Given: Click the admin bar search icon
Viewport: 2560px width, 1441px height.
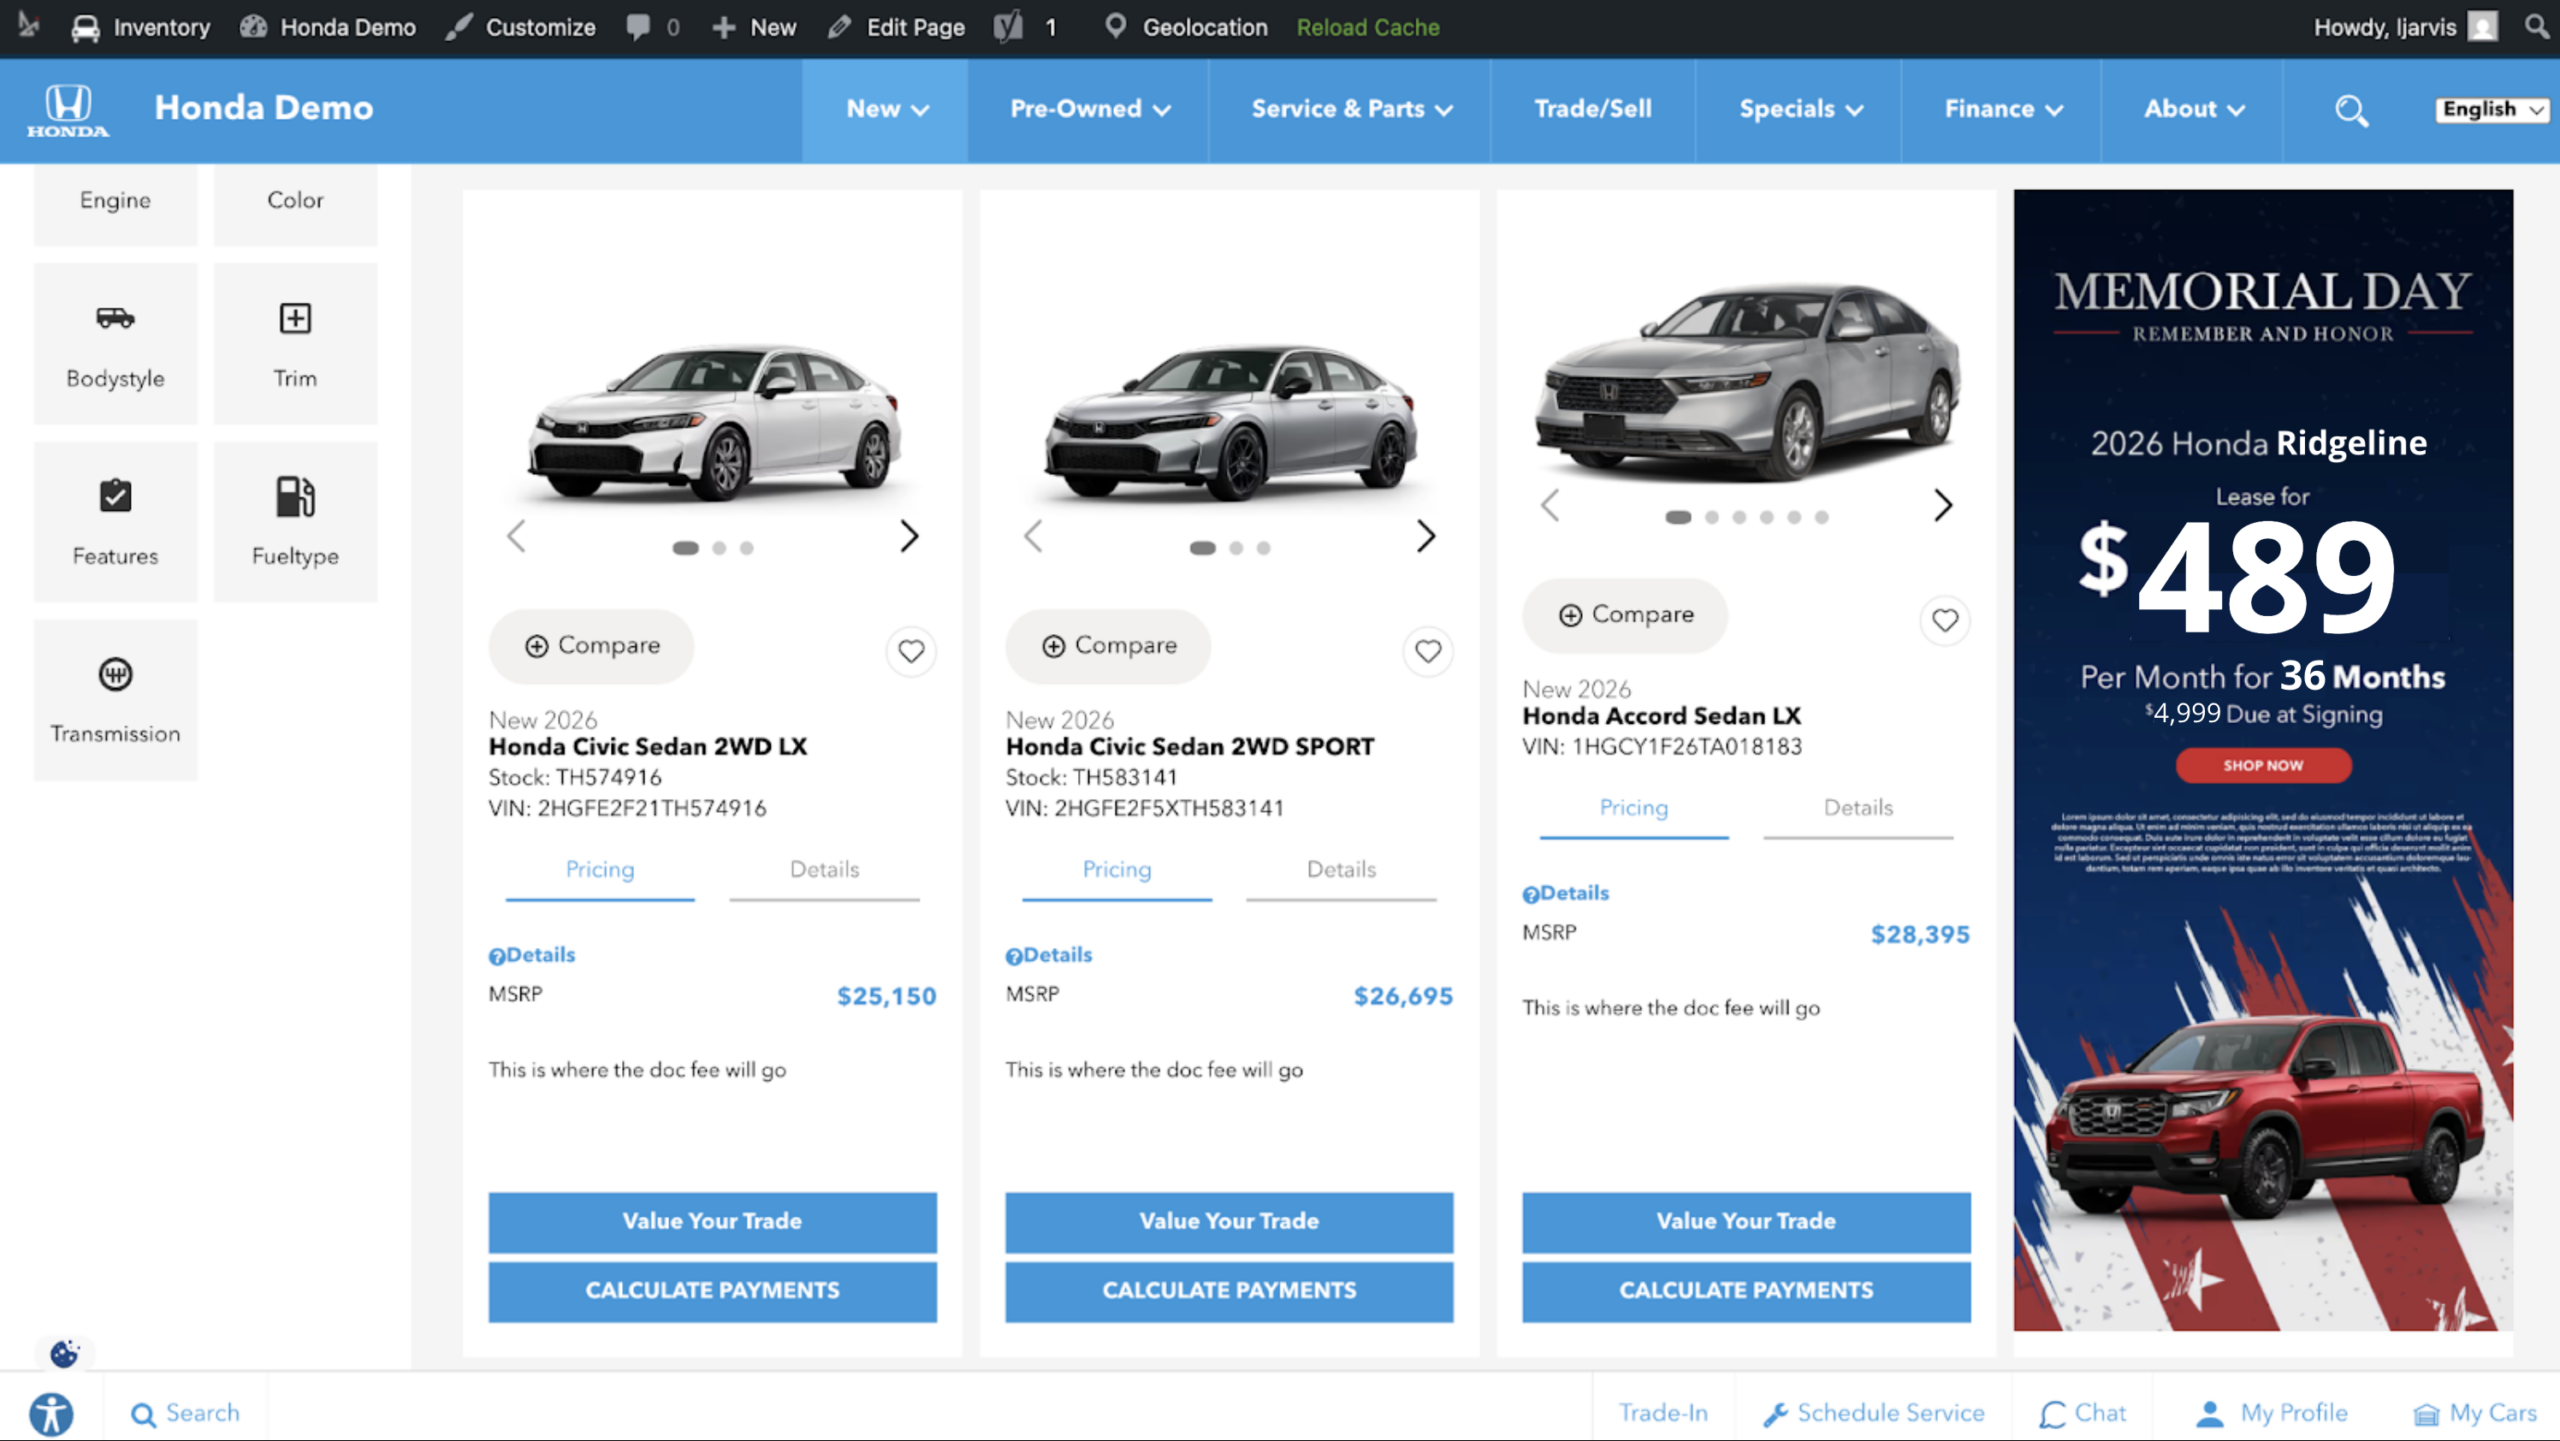Looking at the screenshot, I should (x=2536, y=26).
